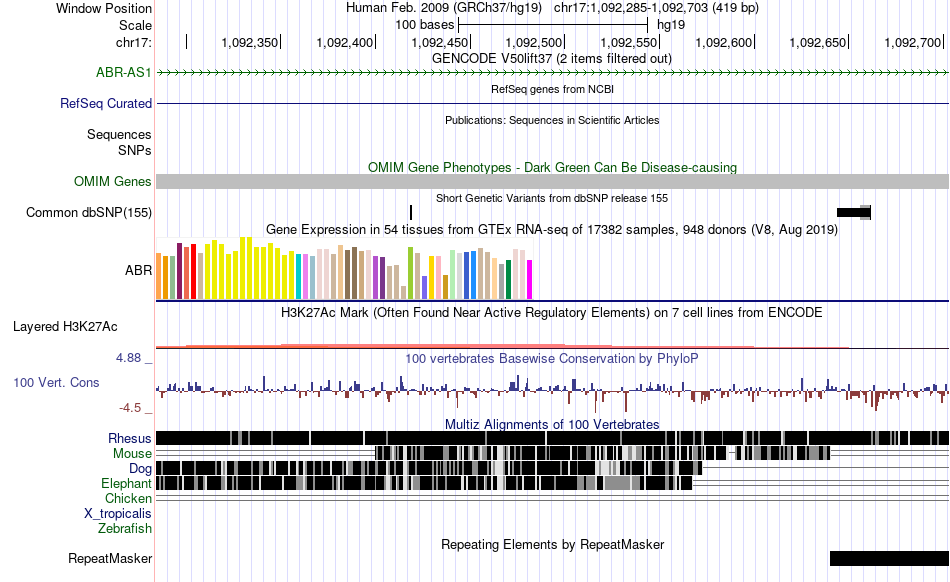Click the black RepeatMasker element block
This screenshot has height=582, width=950.
[x=889, y=558]
